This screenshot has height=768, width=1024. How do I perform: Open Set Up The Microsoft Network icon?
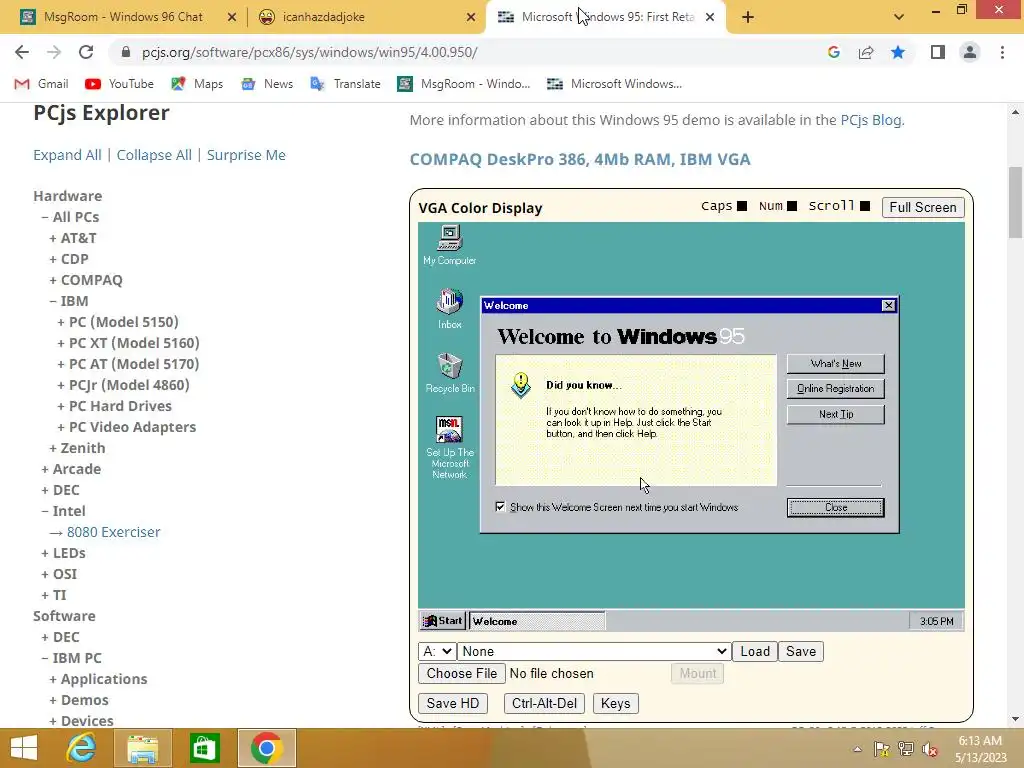point(449,447)
